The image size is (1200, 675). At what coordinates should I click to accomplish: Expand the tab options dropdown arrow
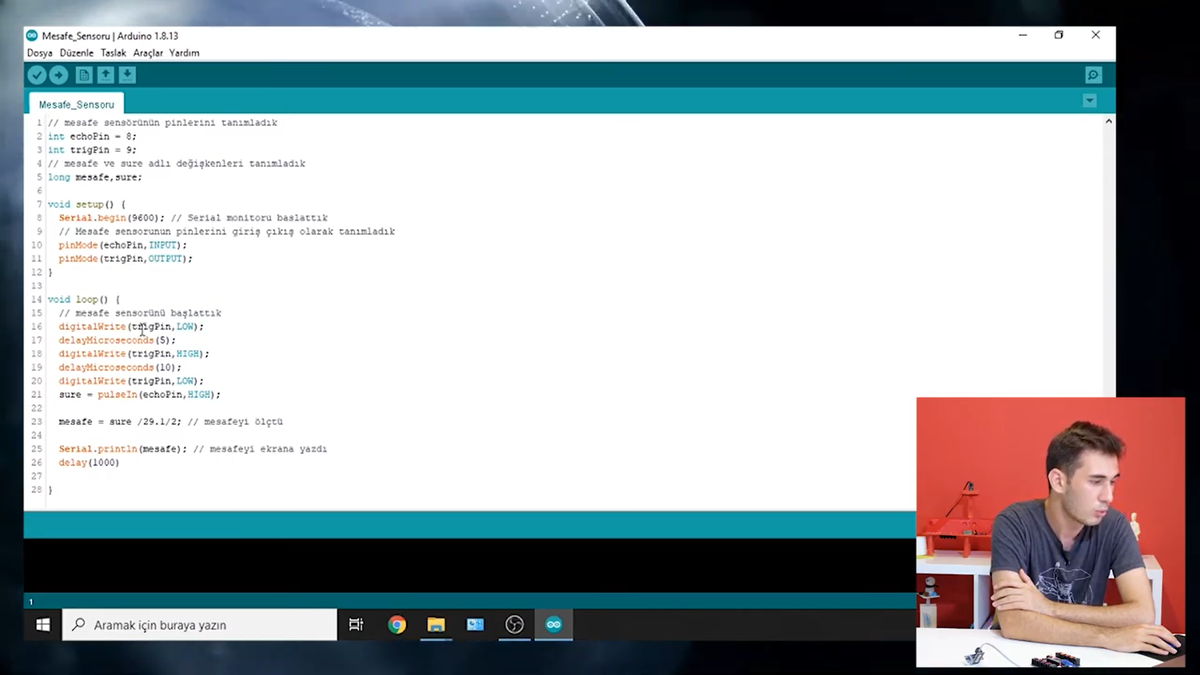(x=1089, y=101)
